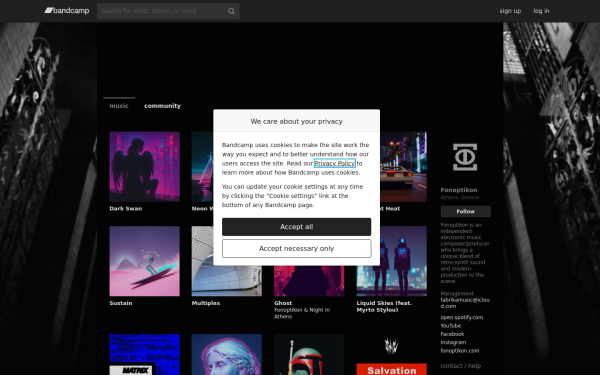Open the night street car album cover
600x375 pixels.
403,167
